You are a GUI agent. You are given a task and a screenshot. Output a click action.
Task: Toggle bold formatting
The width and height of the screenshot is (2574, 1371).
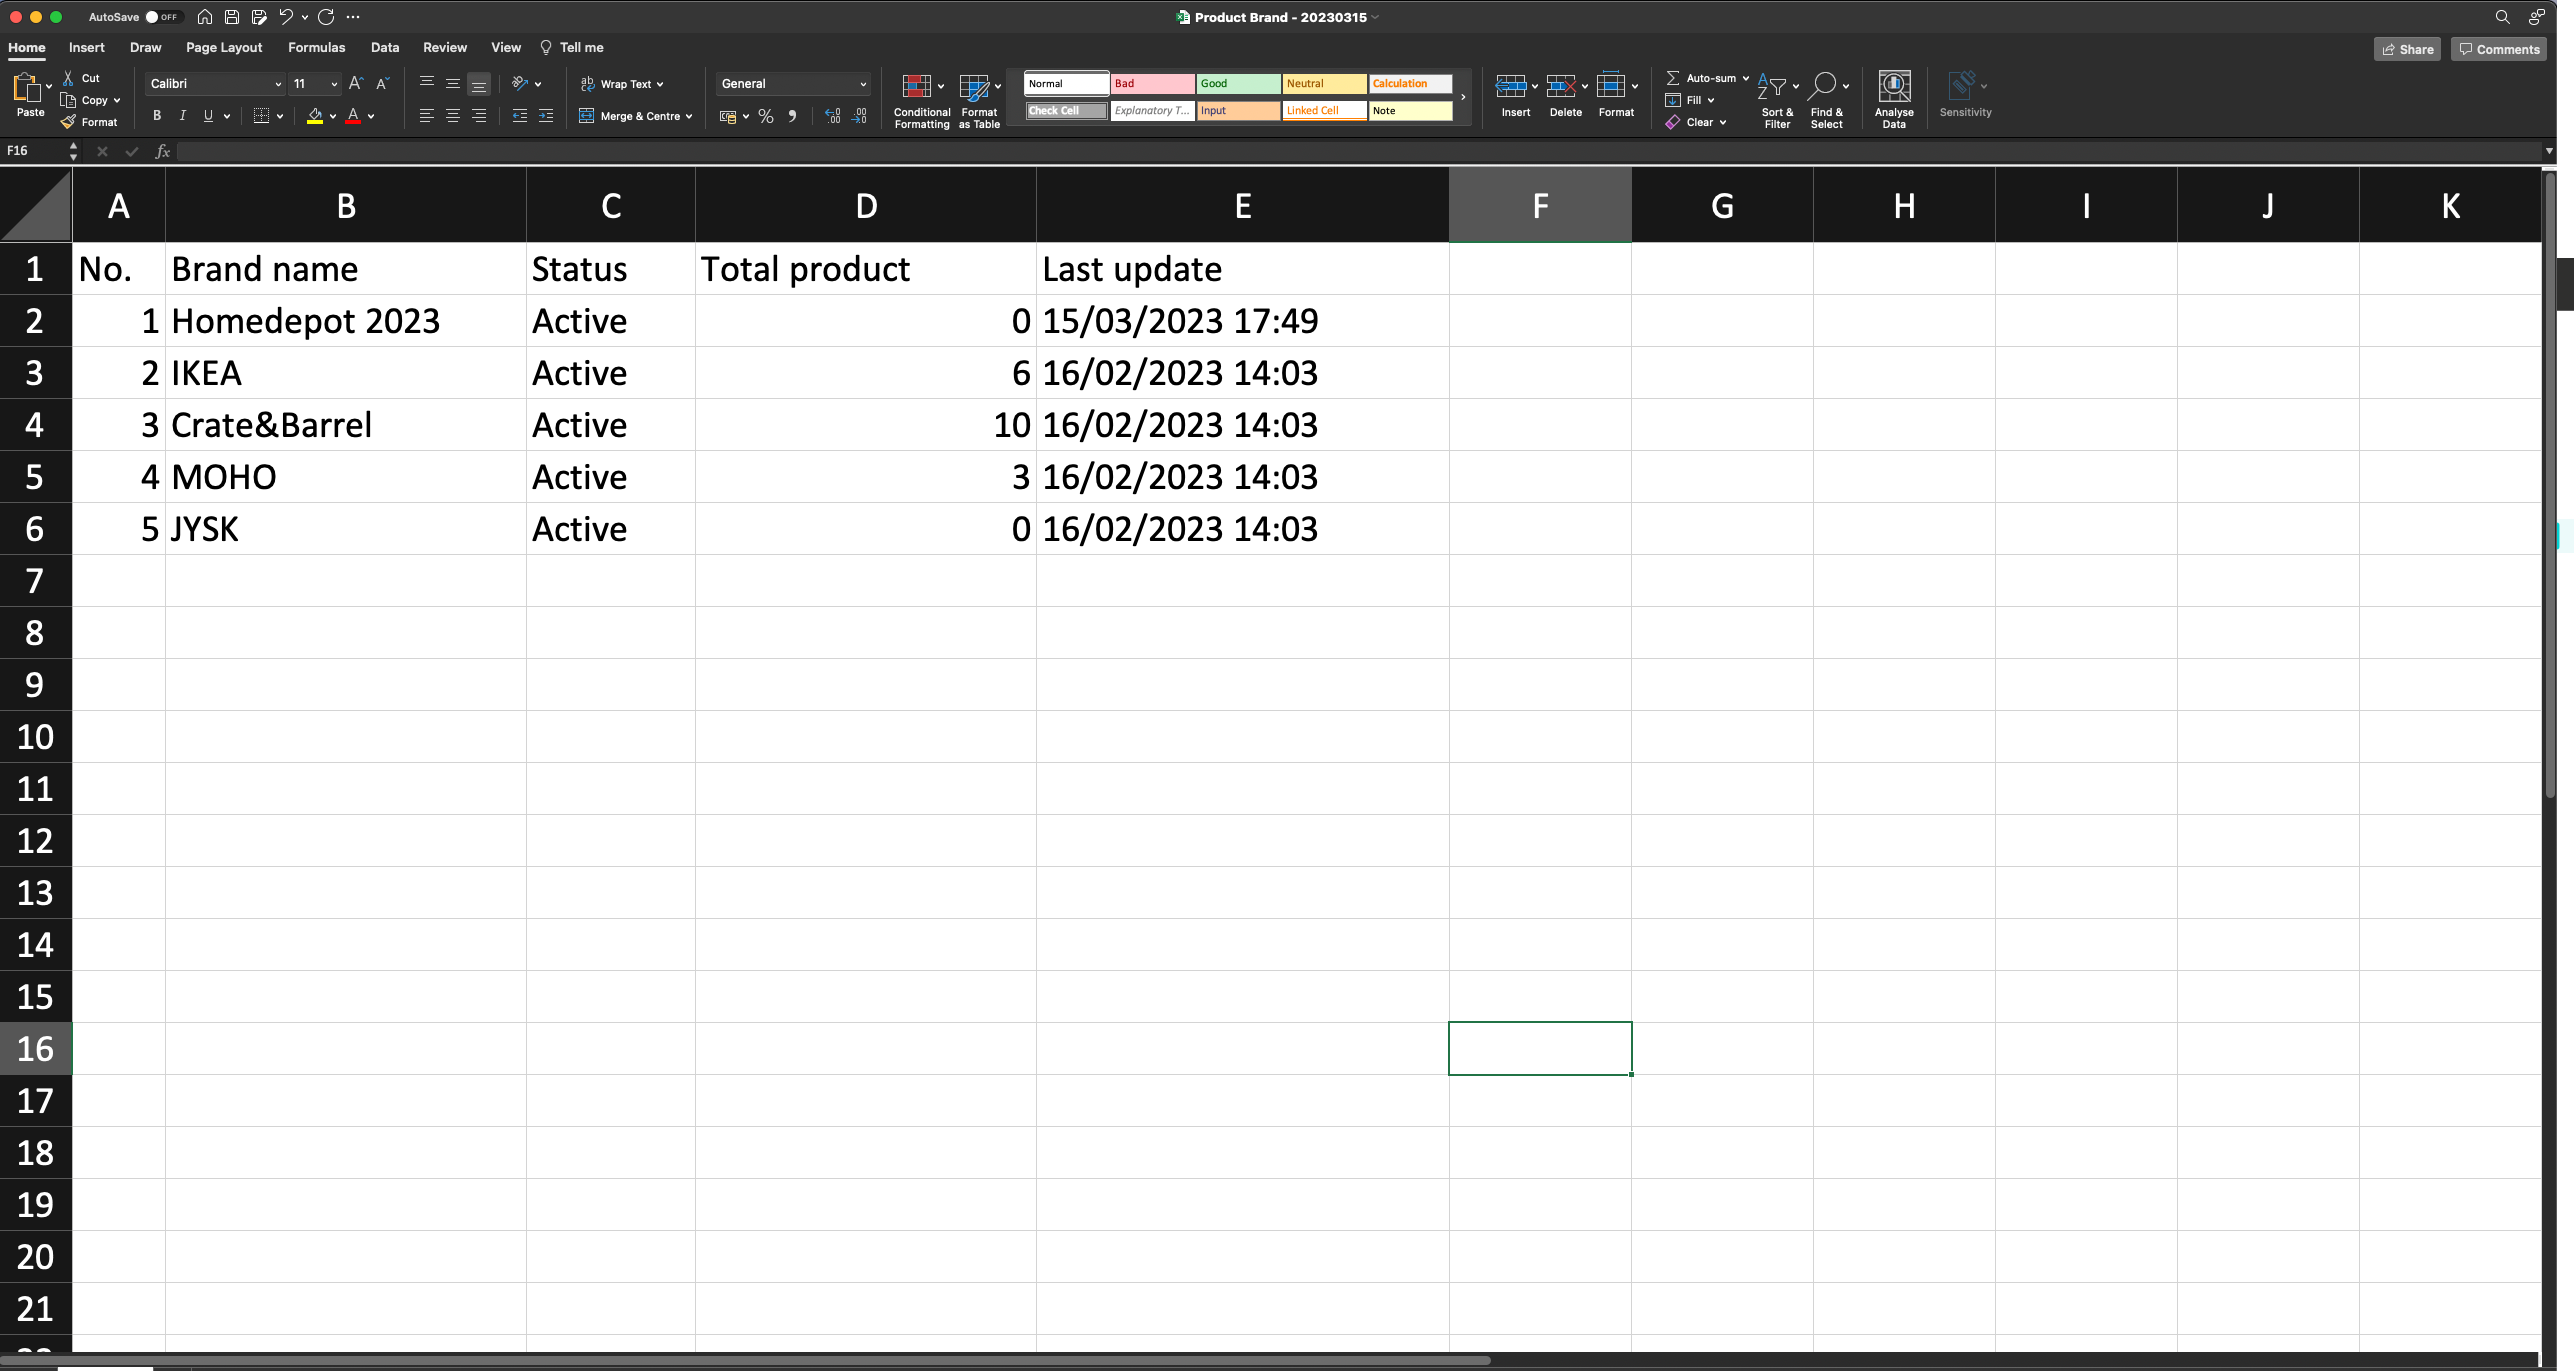(157, 116)
